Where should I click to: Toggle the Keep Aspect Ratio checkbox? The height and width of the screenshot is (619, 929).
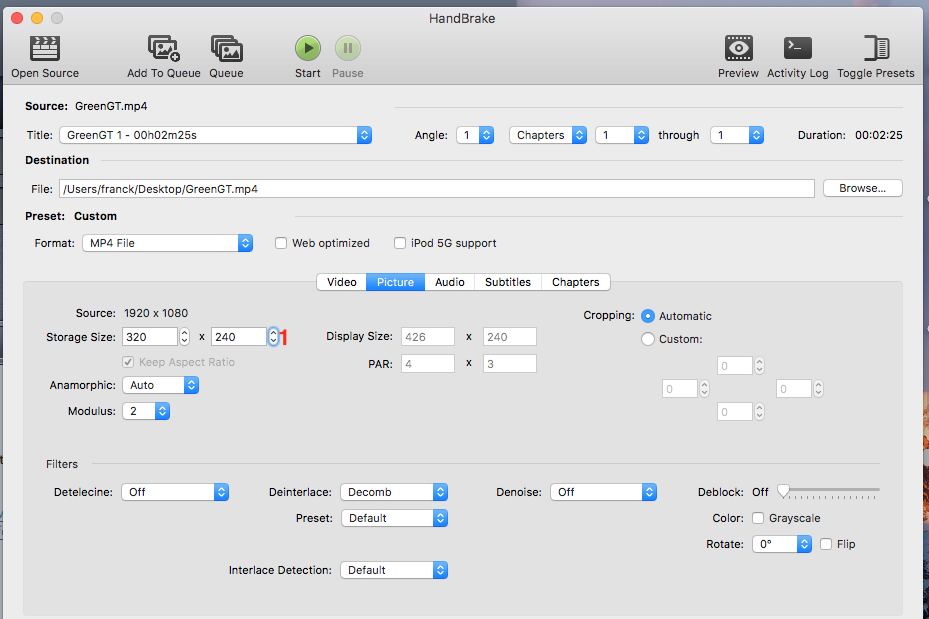point(128,362)
